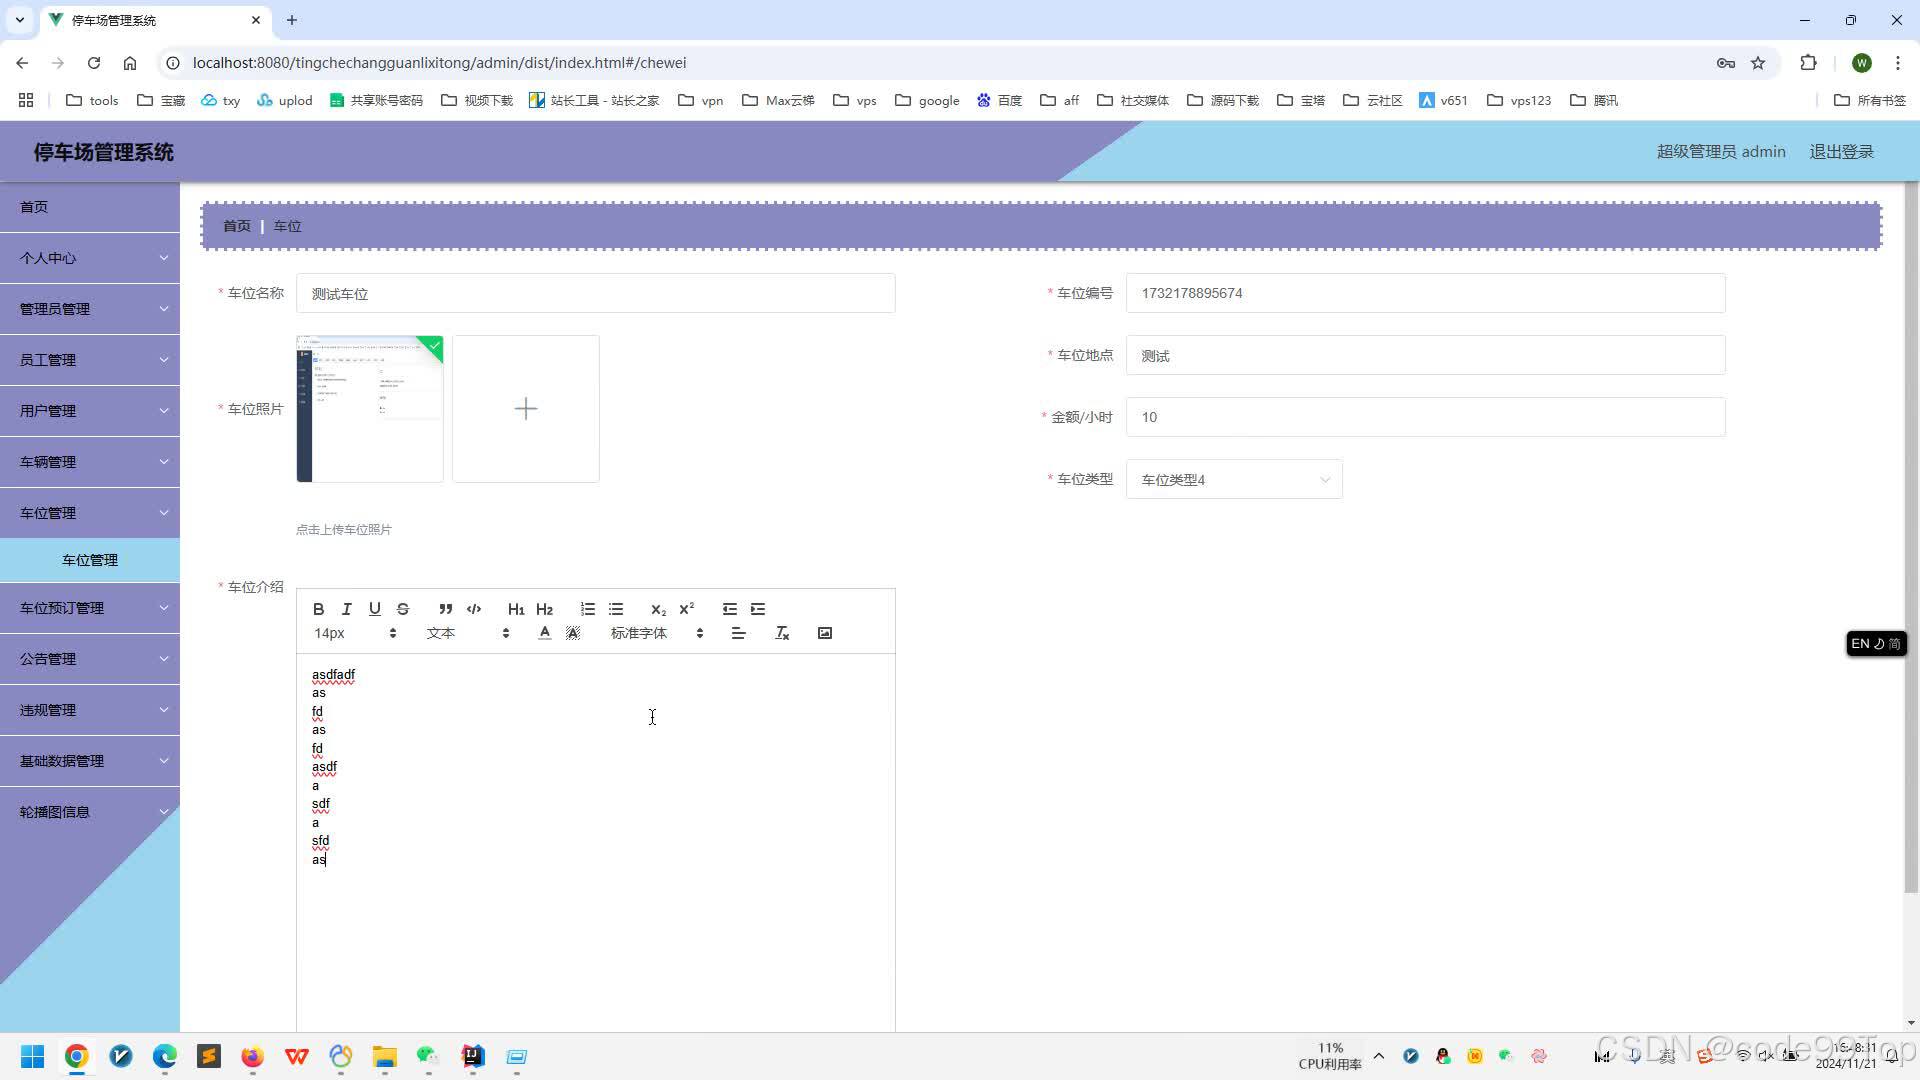This screenshot has height=1080, width=1920.
Task: Open the 车位类型 dropdown
Action: (x=1233, y=480)
